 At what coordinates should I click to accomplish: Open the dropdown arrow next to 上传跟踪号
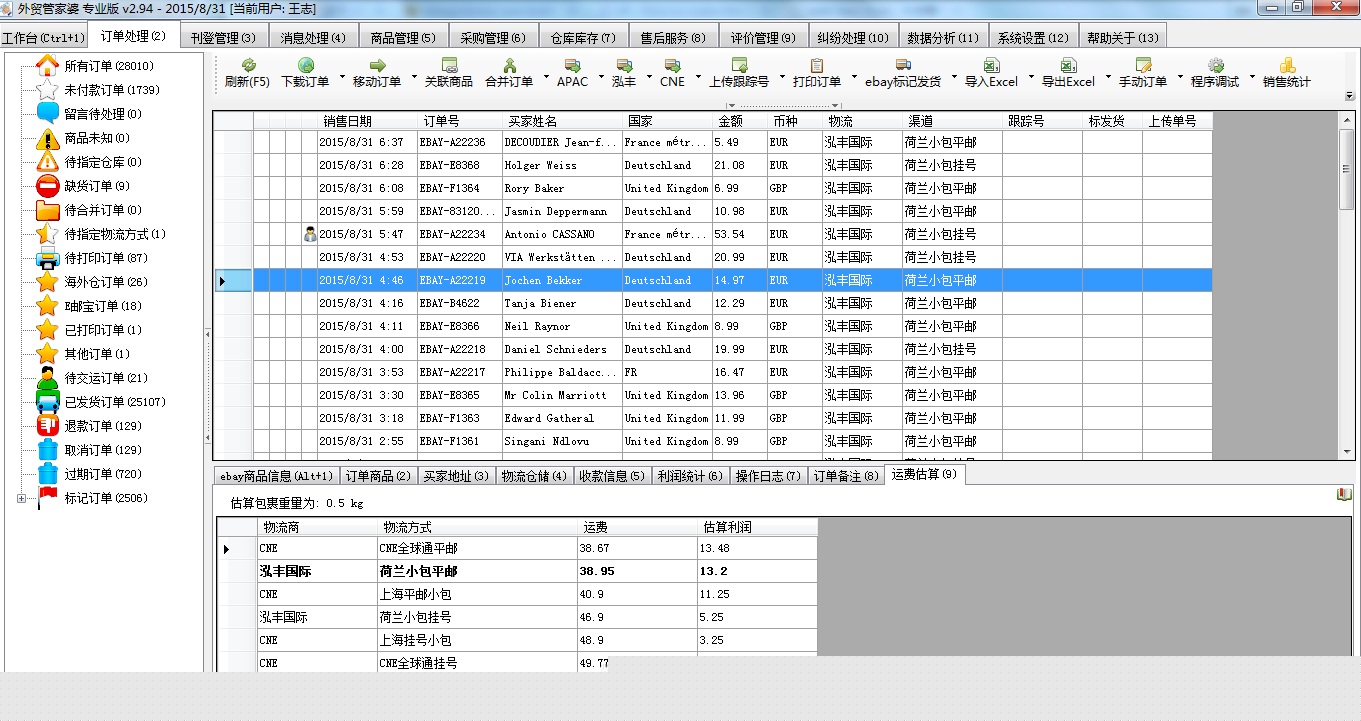pyautogui.click(x=781, y=76)
